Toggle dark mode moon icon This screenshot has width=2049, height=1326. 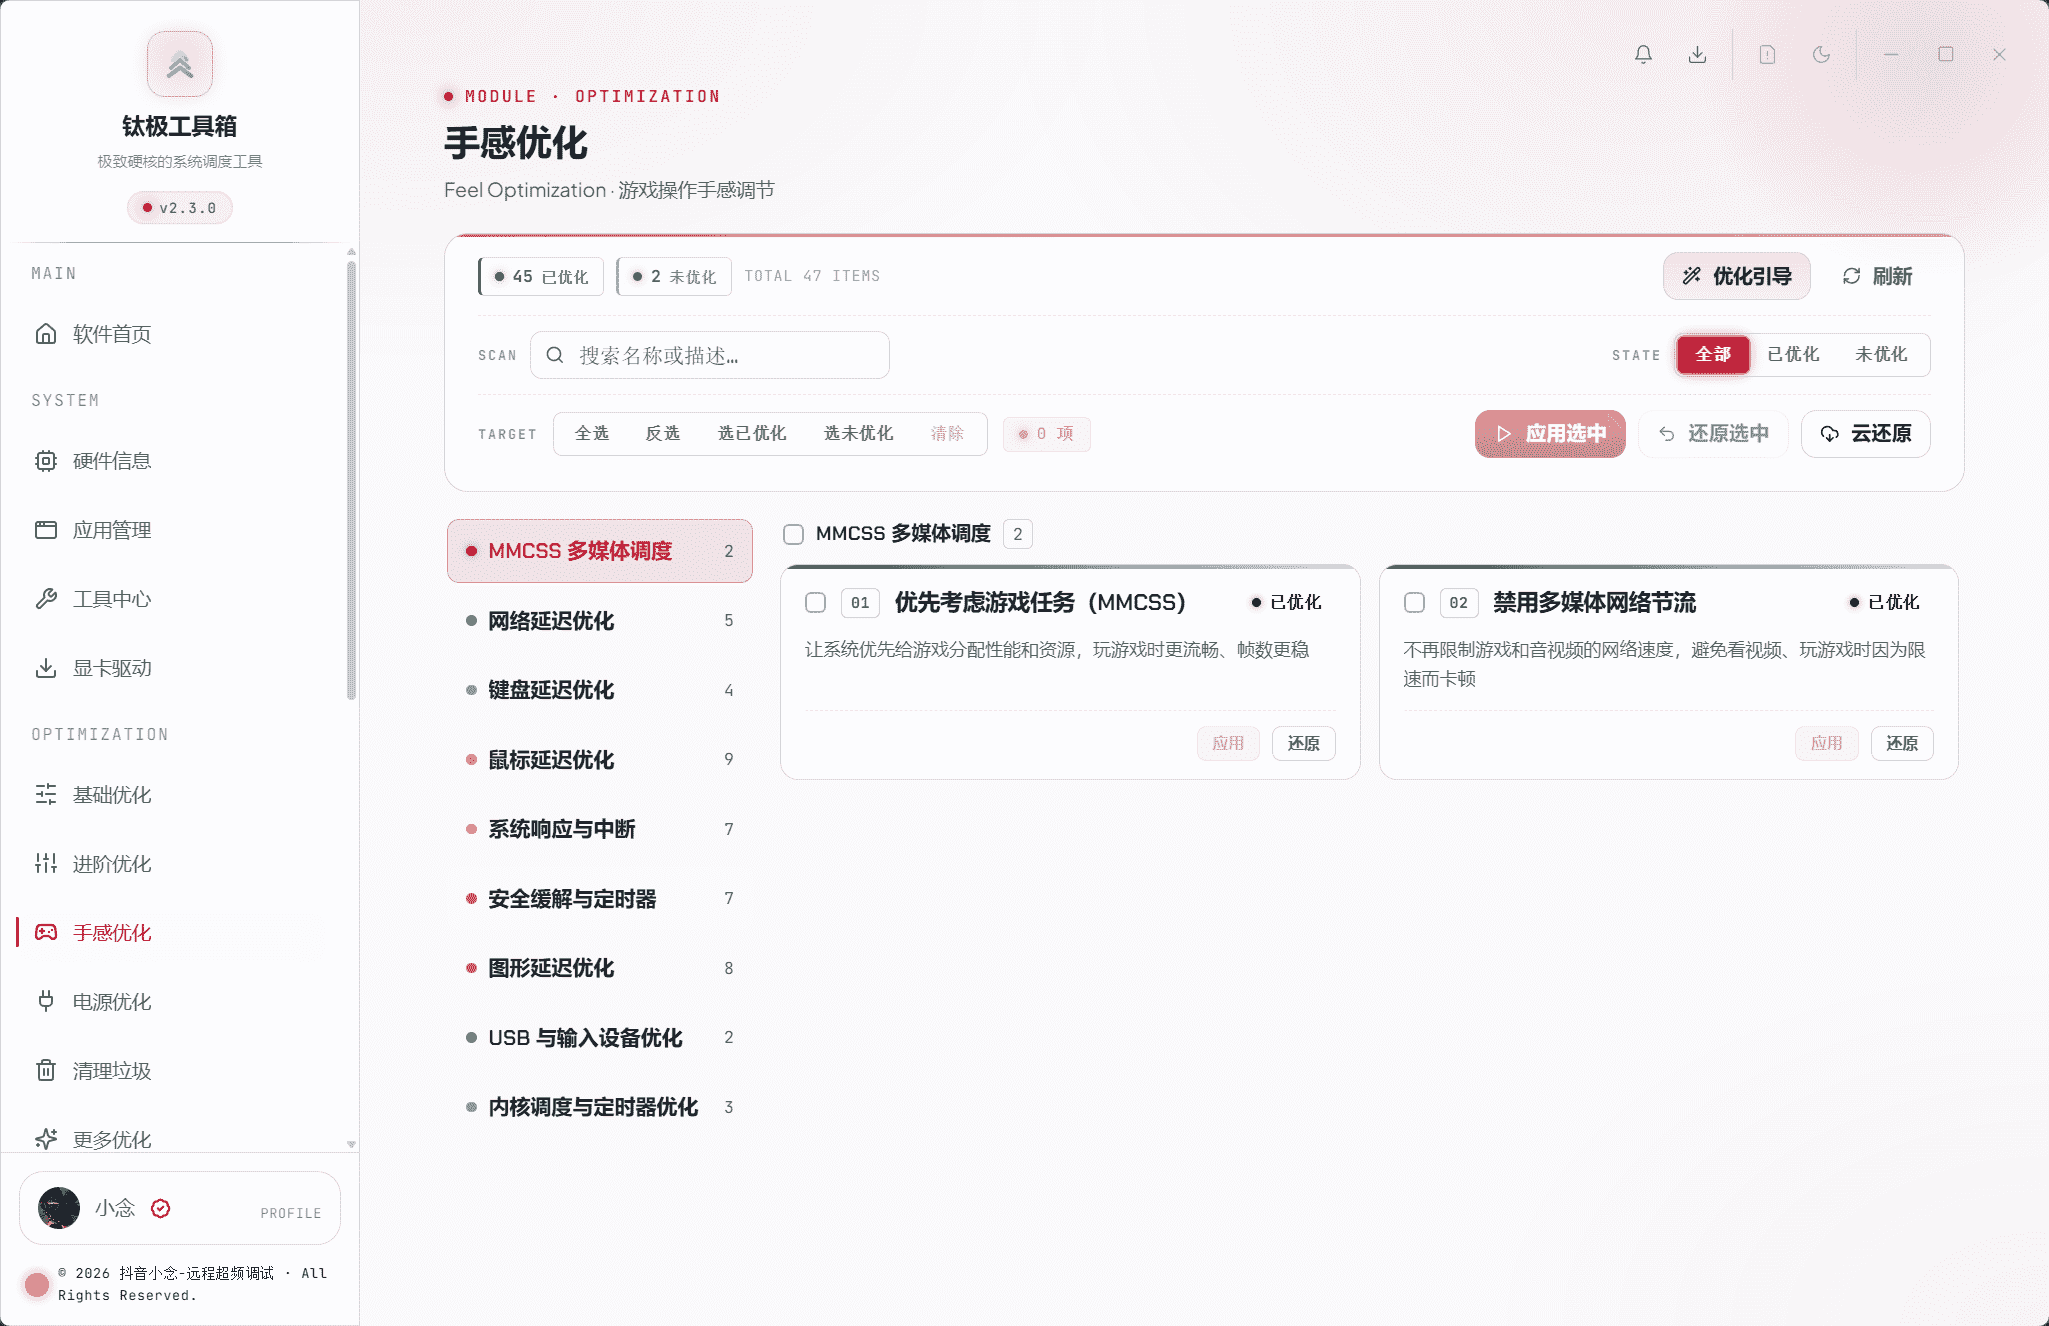coord(1821,55)
